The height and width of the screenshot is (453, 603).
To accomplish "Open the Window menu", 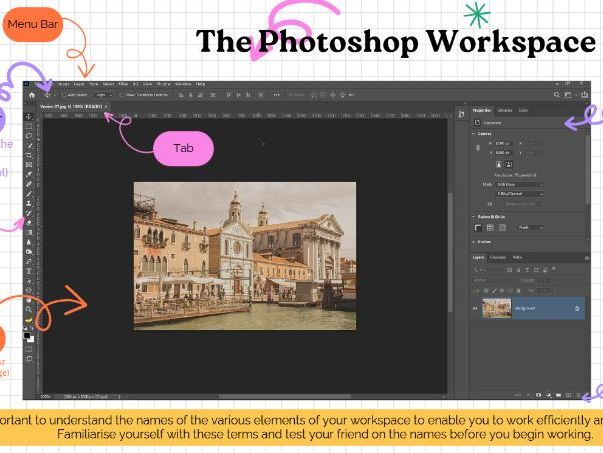I will pyautogui.click(x=183, y=84).
